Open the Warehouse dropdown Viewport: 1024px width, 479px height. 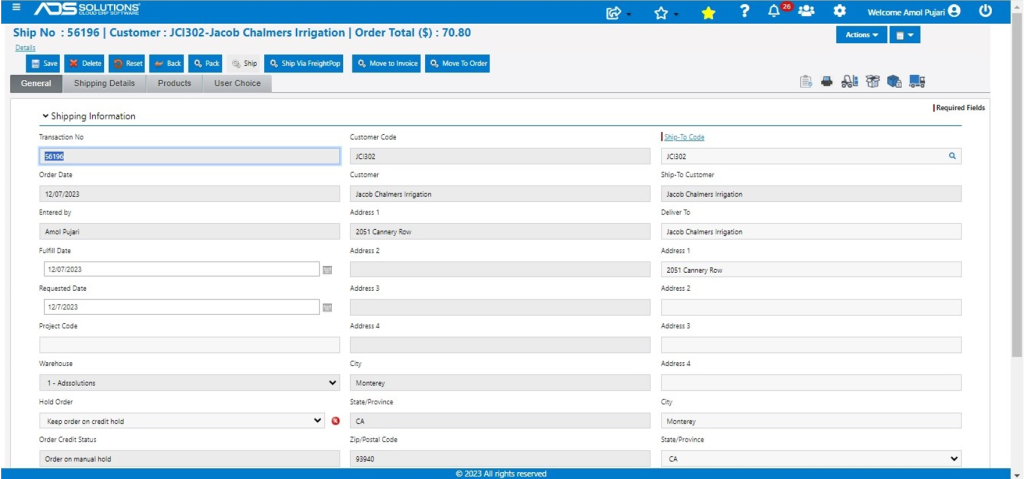click(x=189, y=383)
